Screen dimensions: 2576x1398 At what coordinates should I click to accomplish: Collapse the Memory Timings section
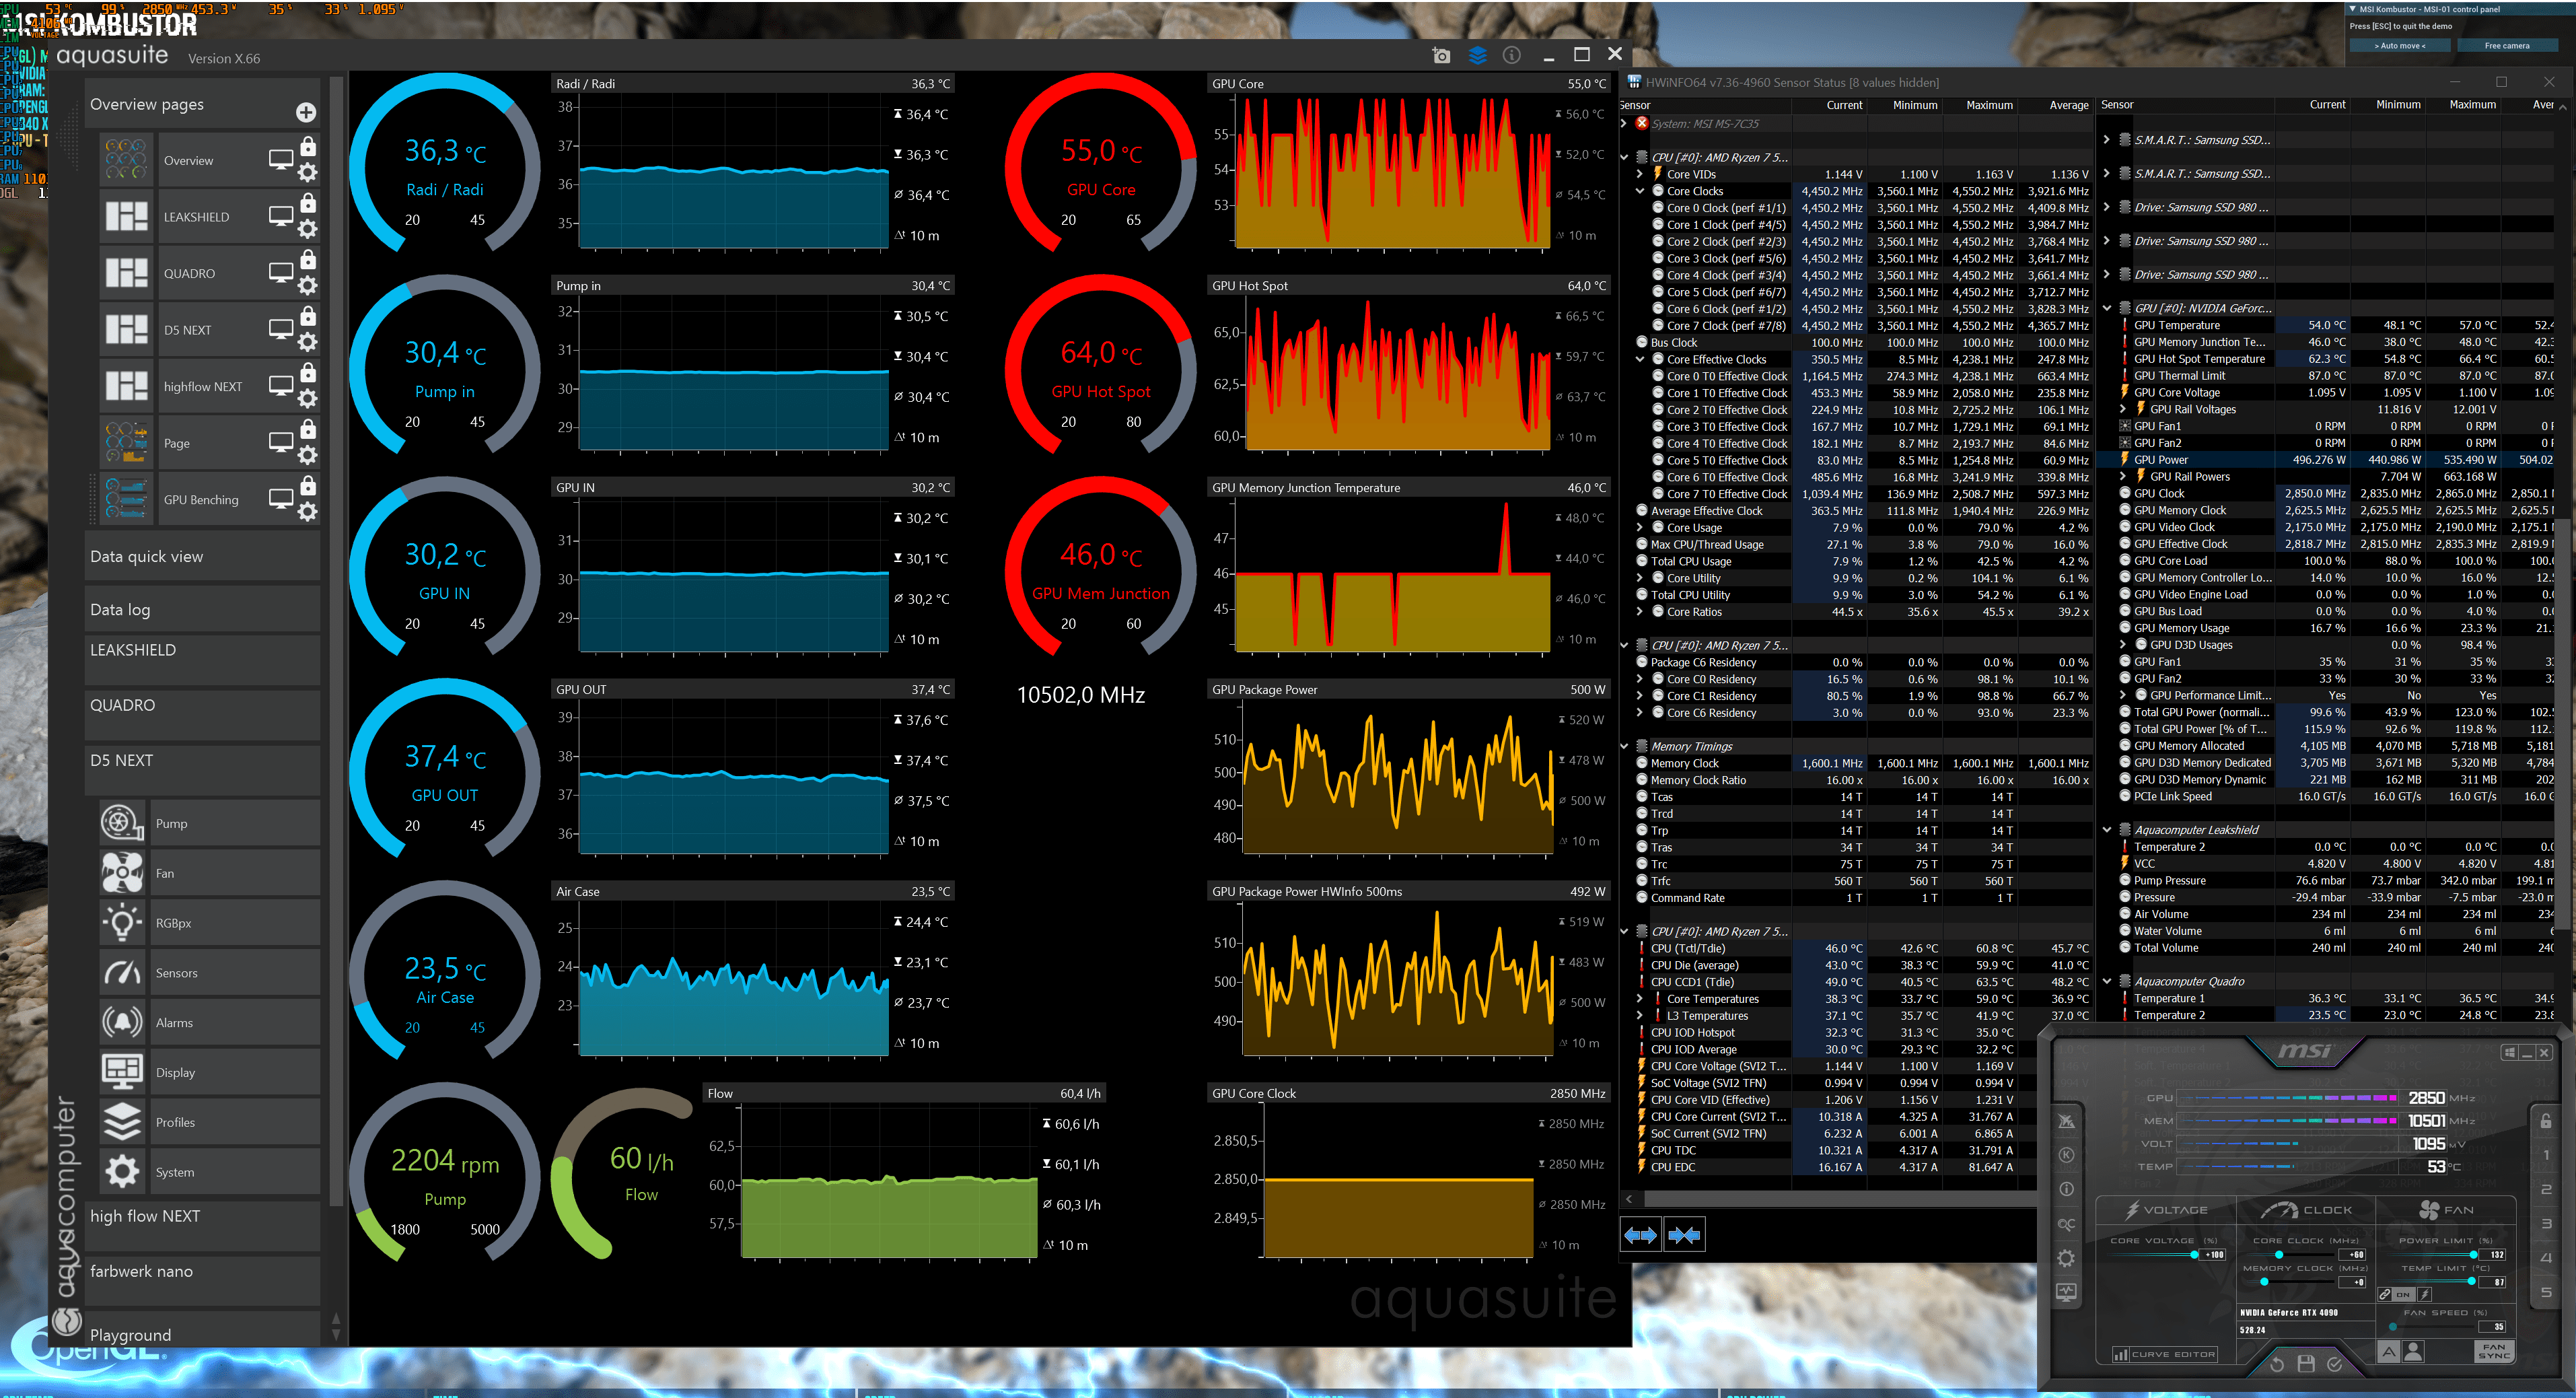click(x=1625, y=746)
